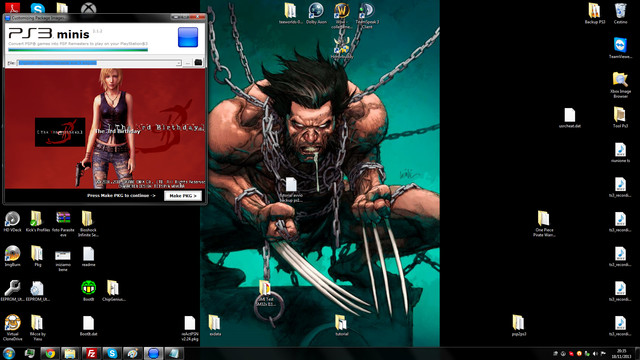
Task: Open the psp2ps3 folder
Action: (x=519, y=325)
